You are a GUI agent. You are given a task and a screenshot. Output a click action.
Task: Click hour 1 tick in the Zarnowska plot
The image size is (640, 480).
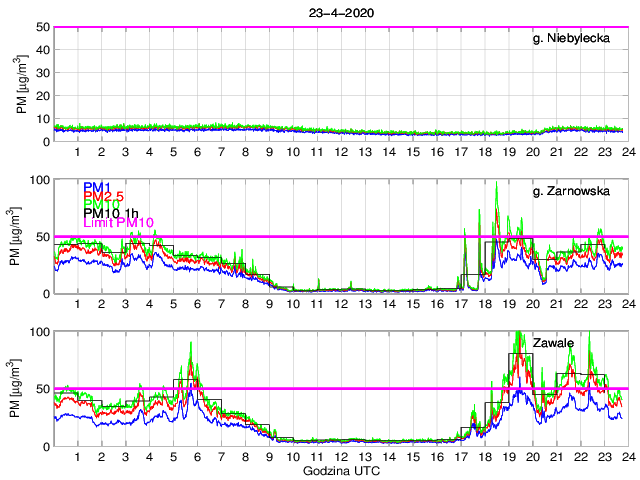[x=77, y=304]
